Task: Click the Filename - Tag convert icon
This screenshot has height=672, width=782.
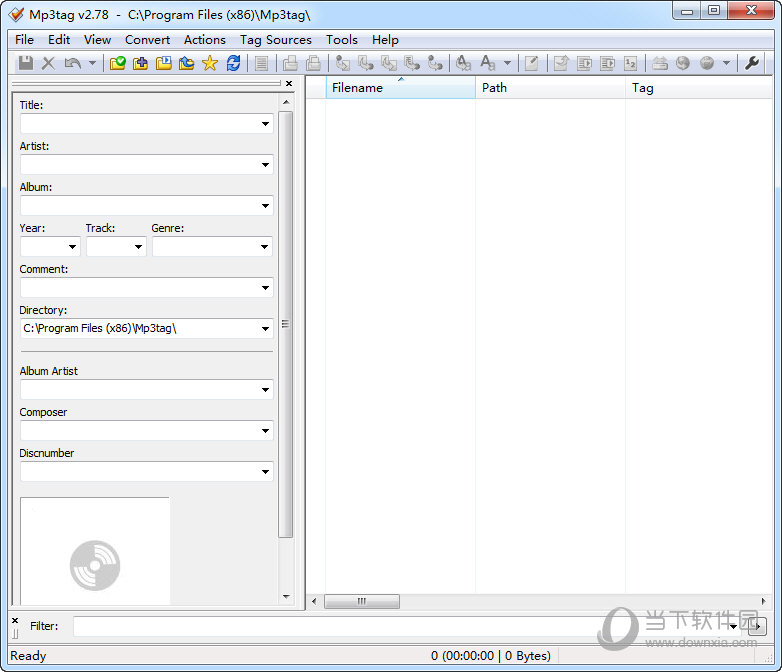Action: 366,63
